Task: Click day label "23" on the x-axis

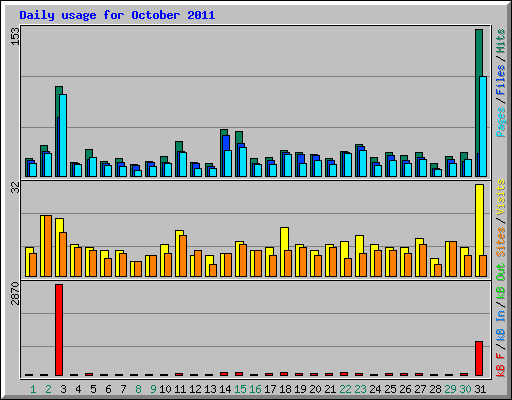Action: tap(360, 389)
